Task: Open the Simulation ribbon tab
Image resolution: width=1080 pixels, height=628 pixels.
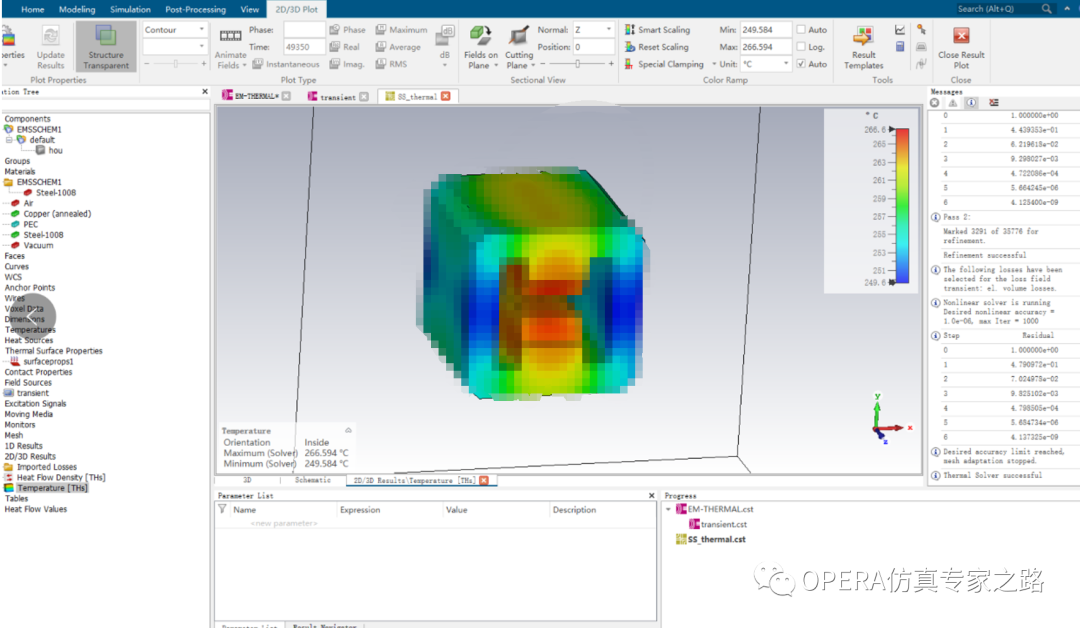Action: click(130, 9)
